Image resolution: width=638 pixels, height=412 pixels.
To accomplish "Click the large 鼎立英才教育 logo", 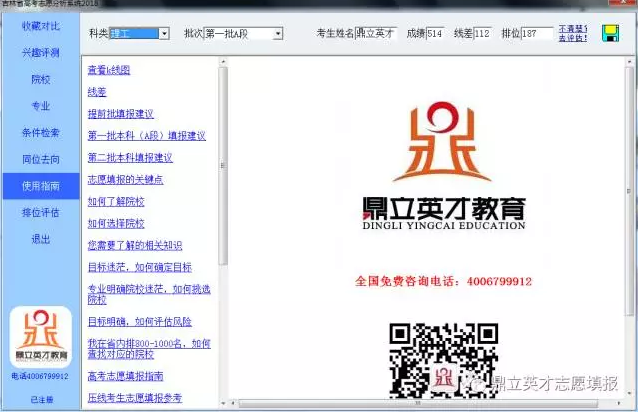I will [x=444, y=165].
